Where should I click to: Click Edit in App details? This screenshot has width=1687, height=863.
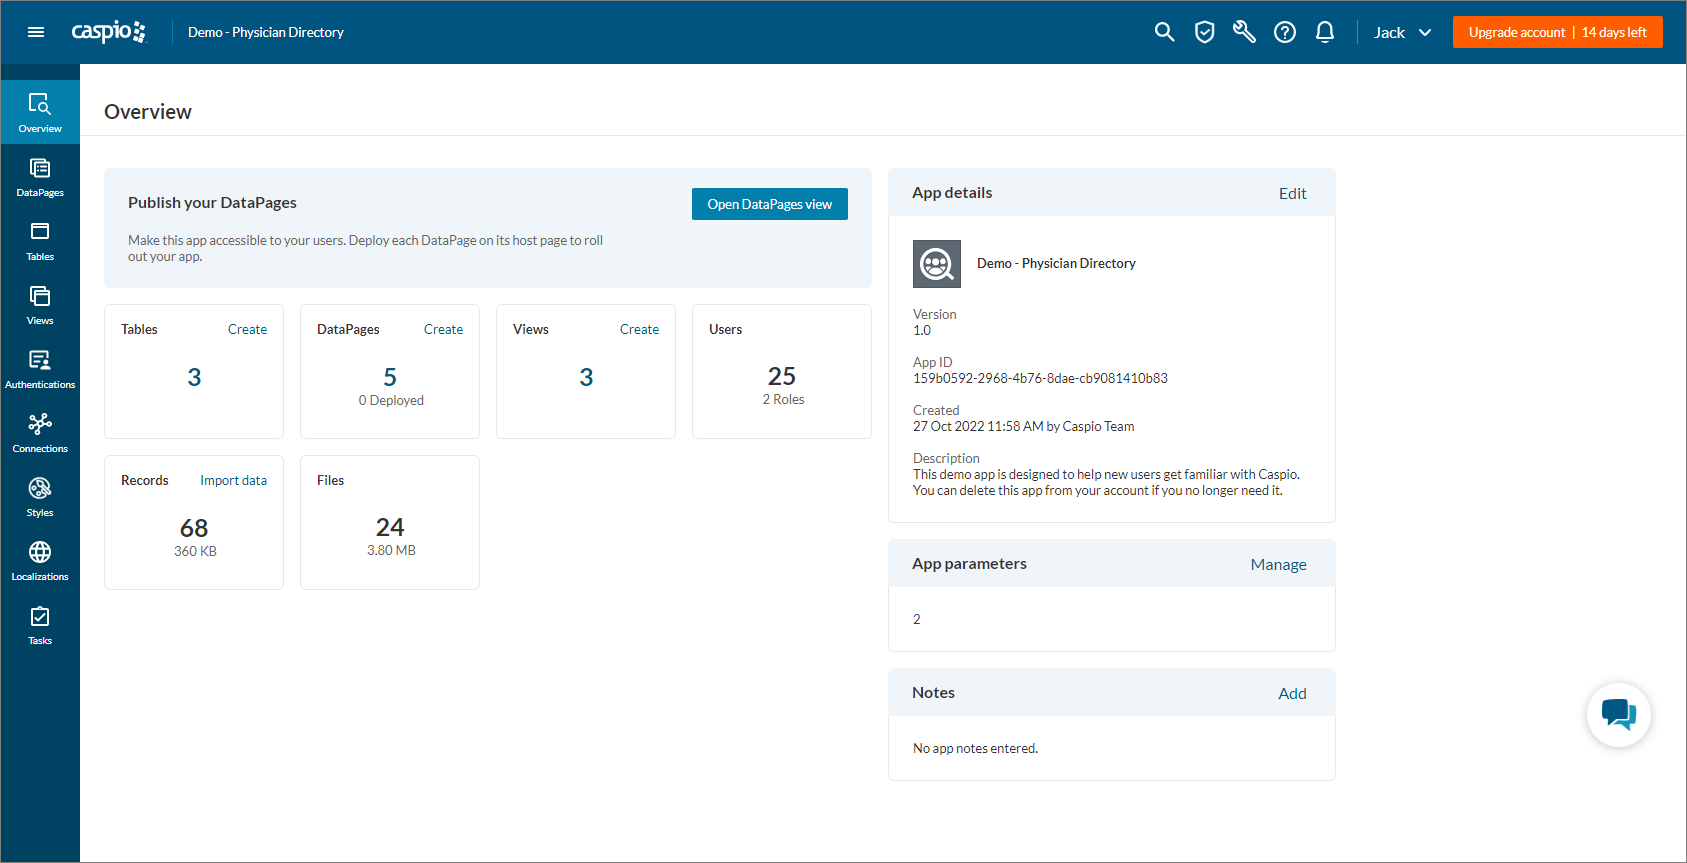[1292, 194]
